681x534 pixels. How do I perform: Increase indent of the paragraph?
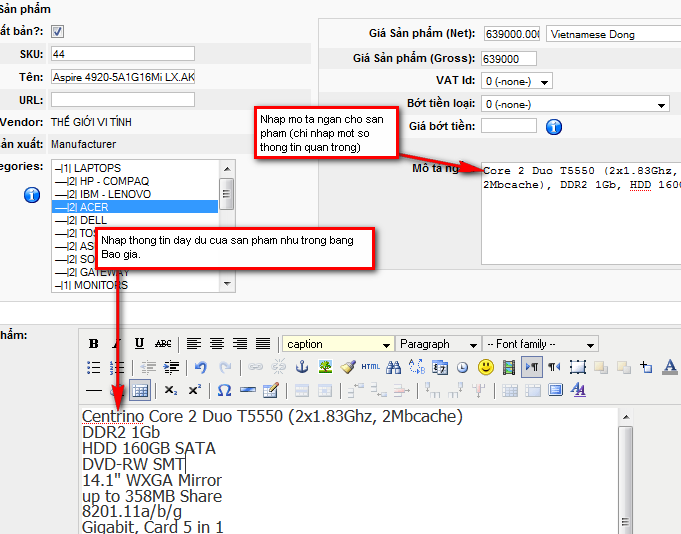coord(171,367)
